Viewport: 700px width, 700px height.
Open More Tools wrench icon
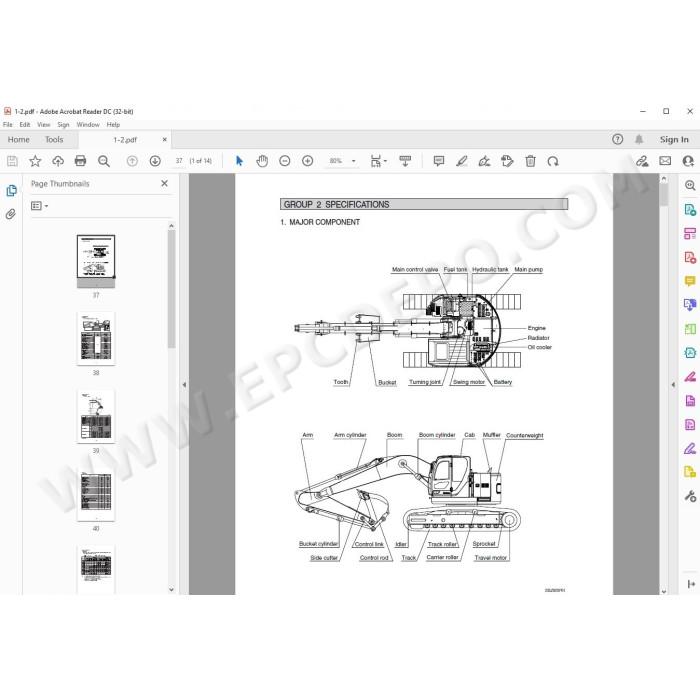tap(690, 496)
